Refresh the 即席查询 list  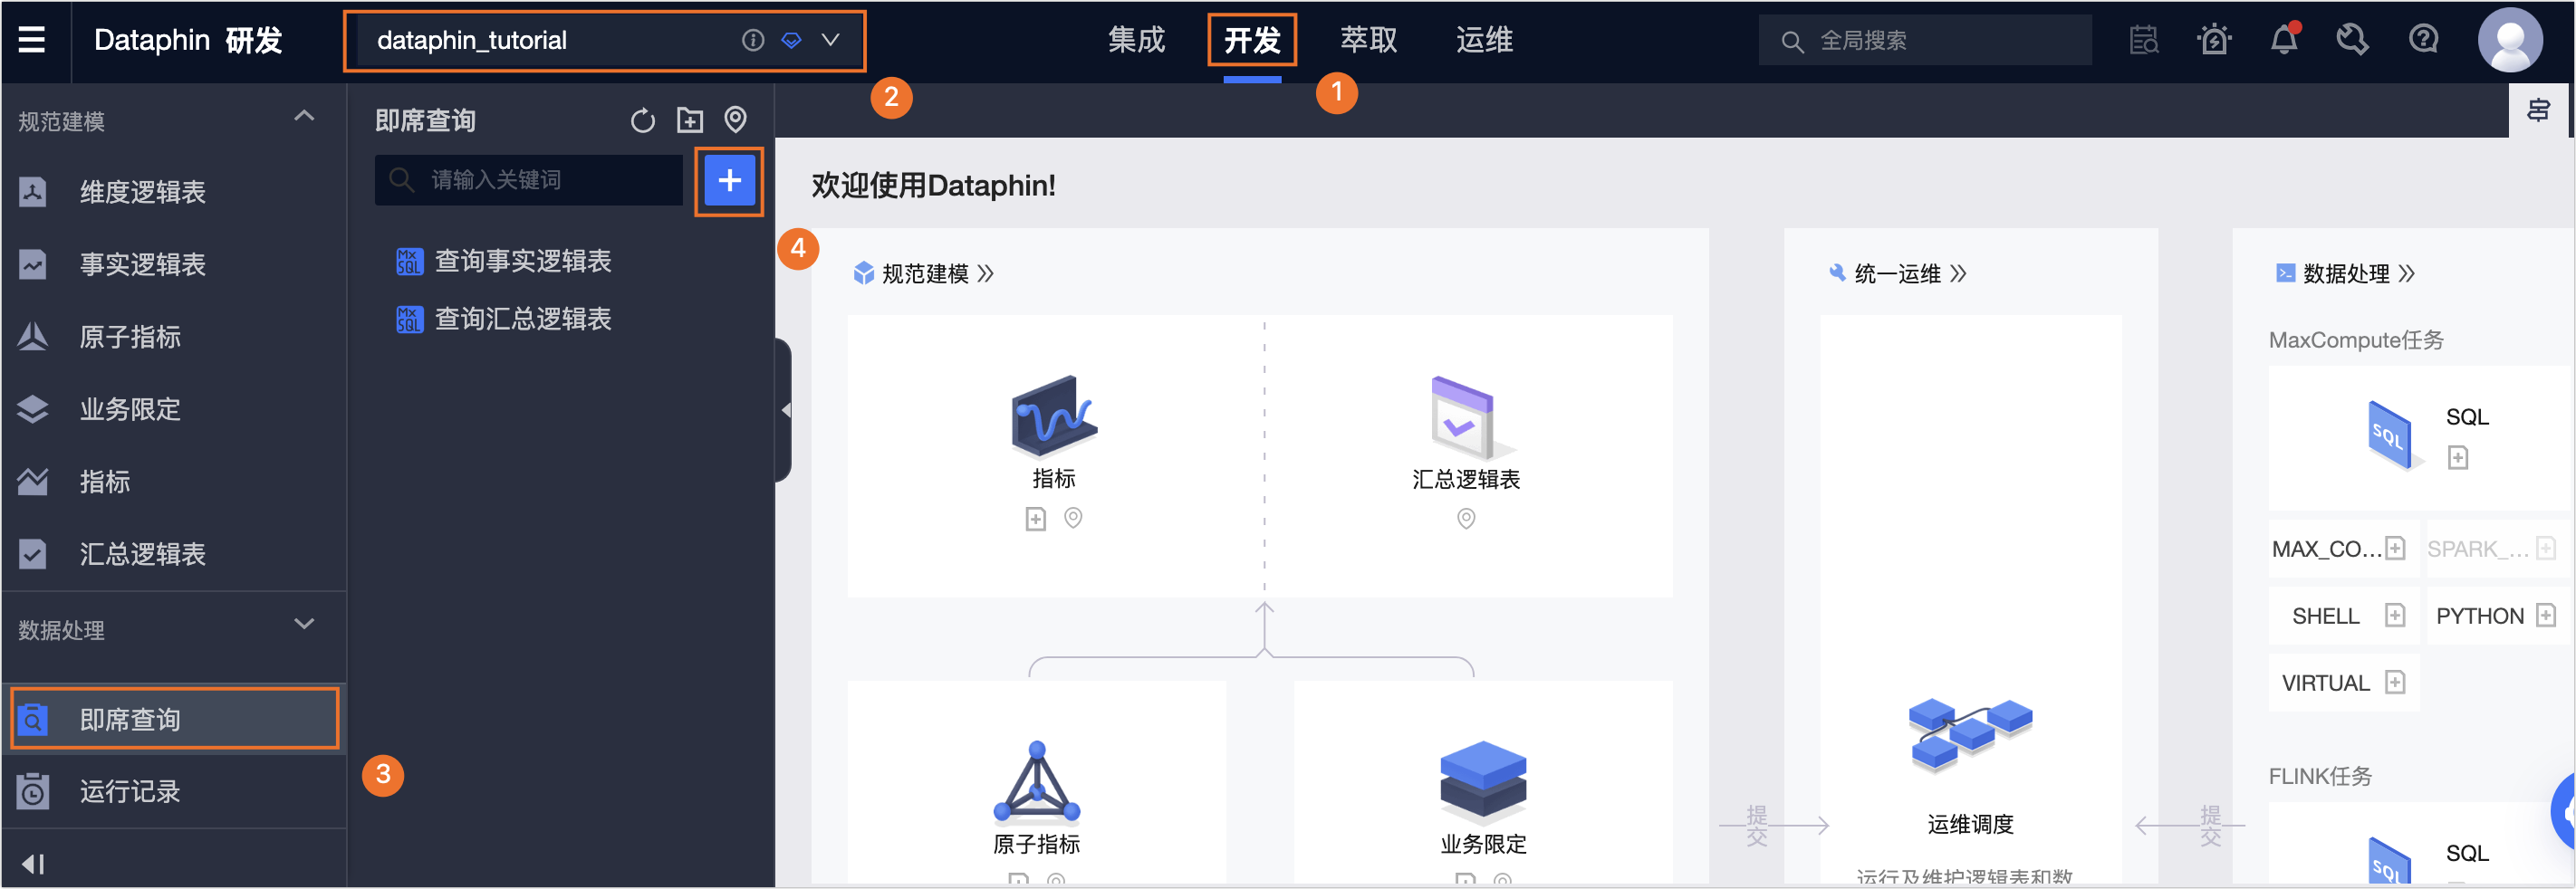(643, 121)
